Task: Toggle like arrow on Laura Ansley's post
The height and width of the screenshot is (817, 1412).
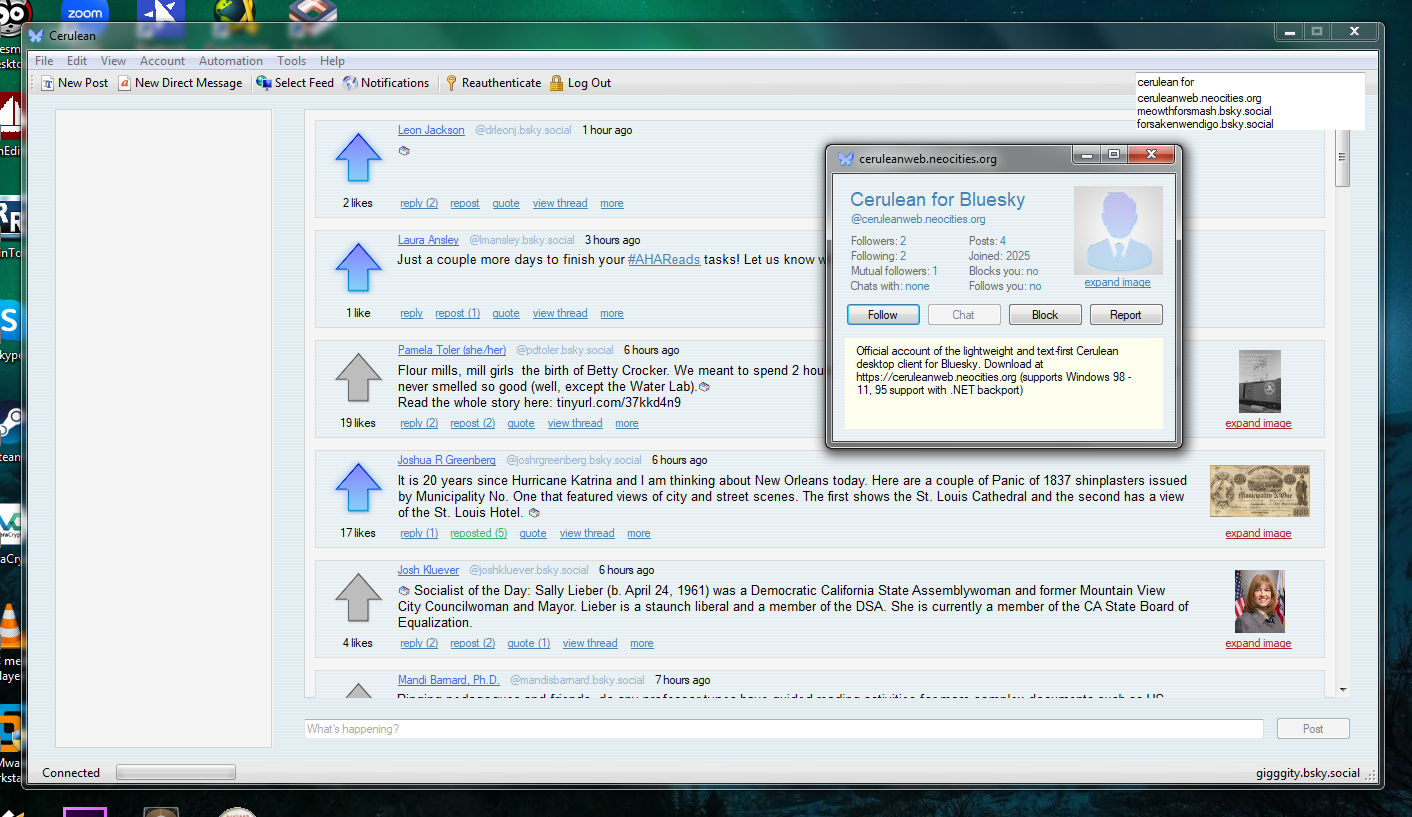Action: pos(358,268)
